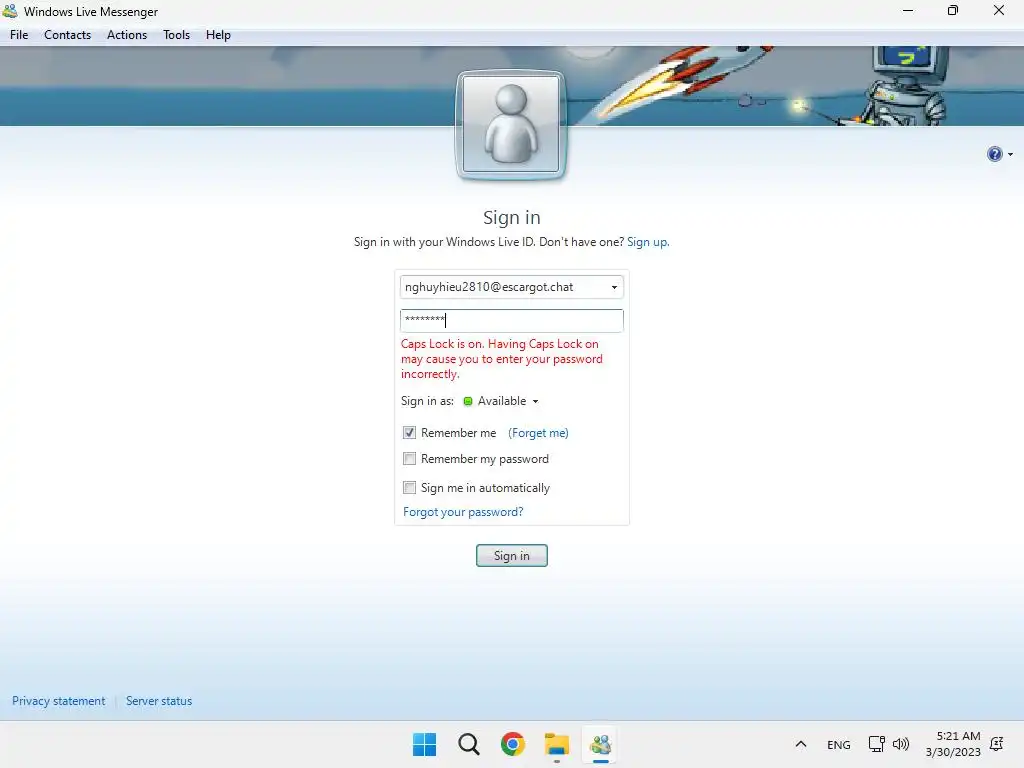
Task: Click the Sign in button
Action: click(x=511, y=556)
